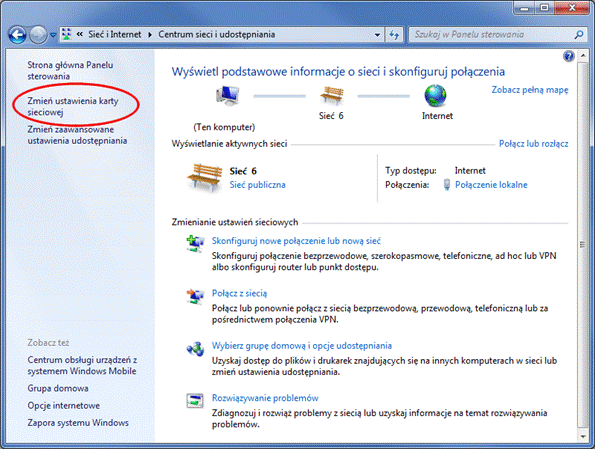The image size is (595, 449).
Task: Maximize the Control Panel window
Action: (545, 8)
